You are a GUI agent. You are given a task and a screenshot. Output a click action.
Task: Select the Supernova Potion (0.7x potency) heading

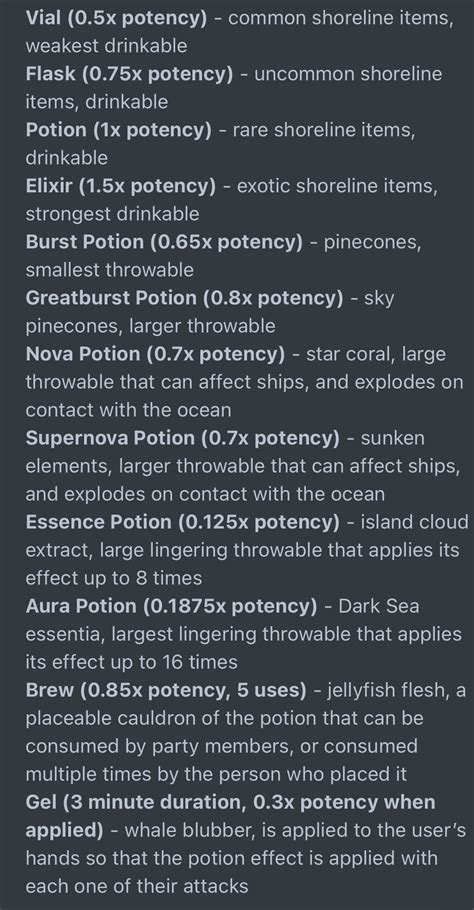pyautogui.click(x=182, y=438)
